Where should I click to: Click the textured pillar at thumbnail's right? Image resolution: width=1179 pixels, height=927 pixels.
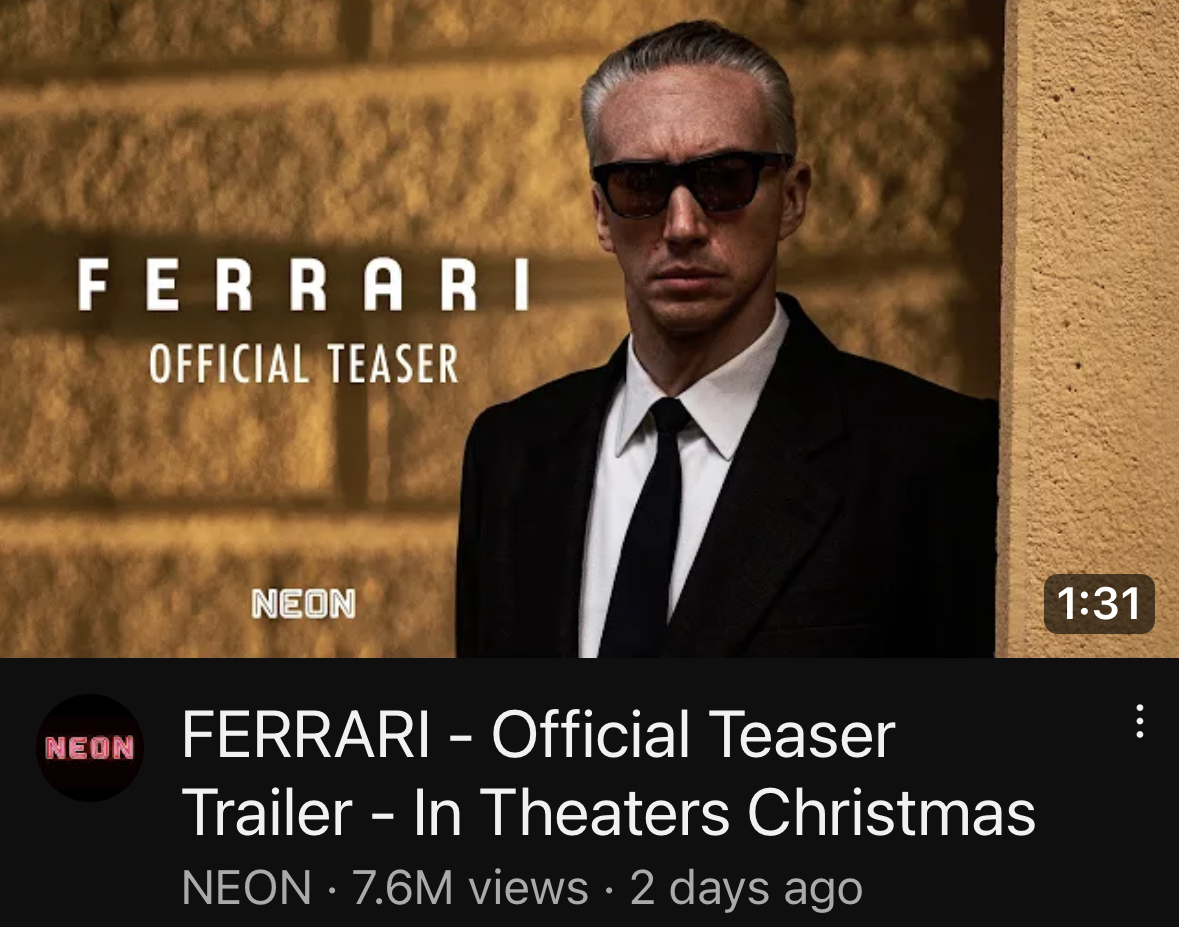click(1090, 301)
